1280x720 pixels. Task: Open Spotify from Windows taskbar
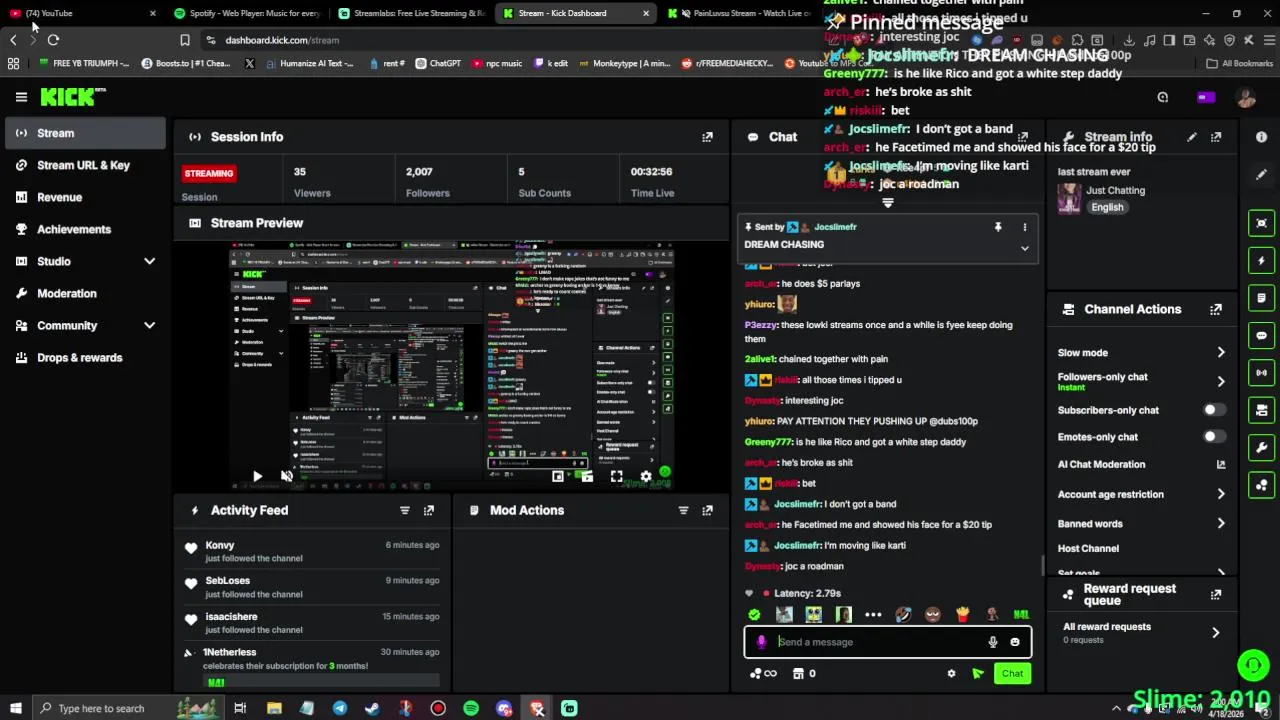tap(471, 708)
